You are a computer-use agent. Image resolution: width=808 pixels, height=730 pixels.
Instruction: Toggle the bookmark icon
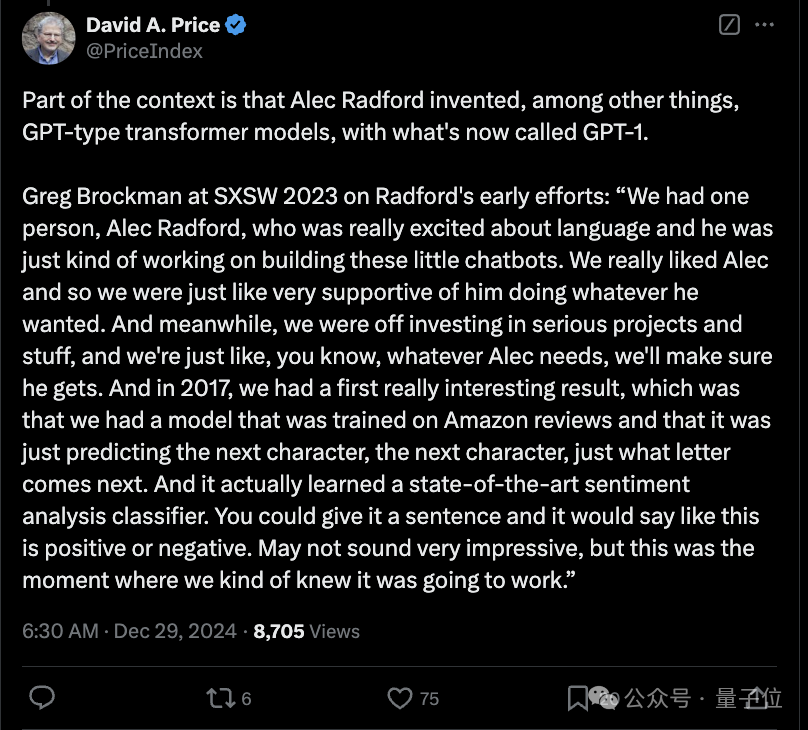578,699
